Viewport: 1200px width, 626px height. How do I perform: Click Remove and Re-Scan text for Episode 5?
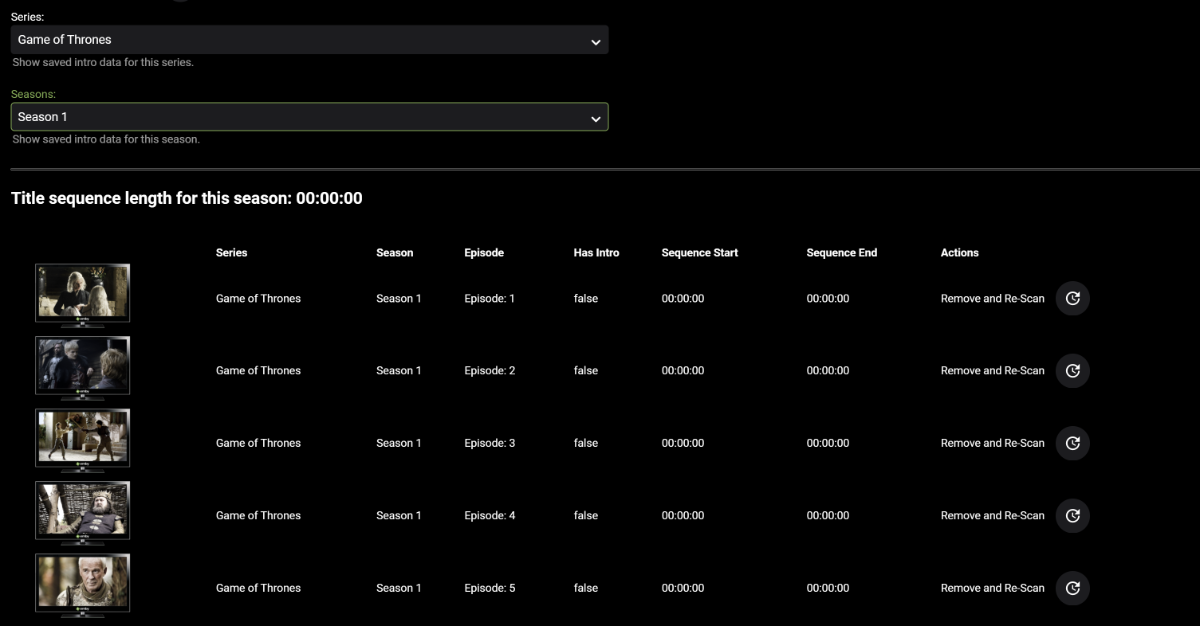pyautogui.click(x=992, y=588)
